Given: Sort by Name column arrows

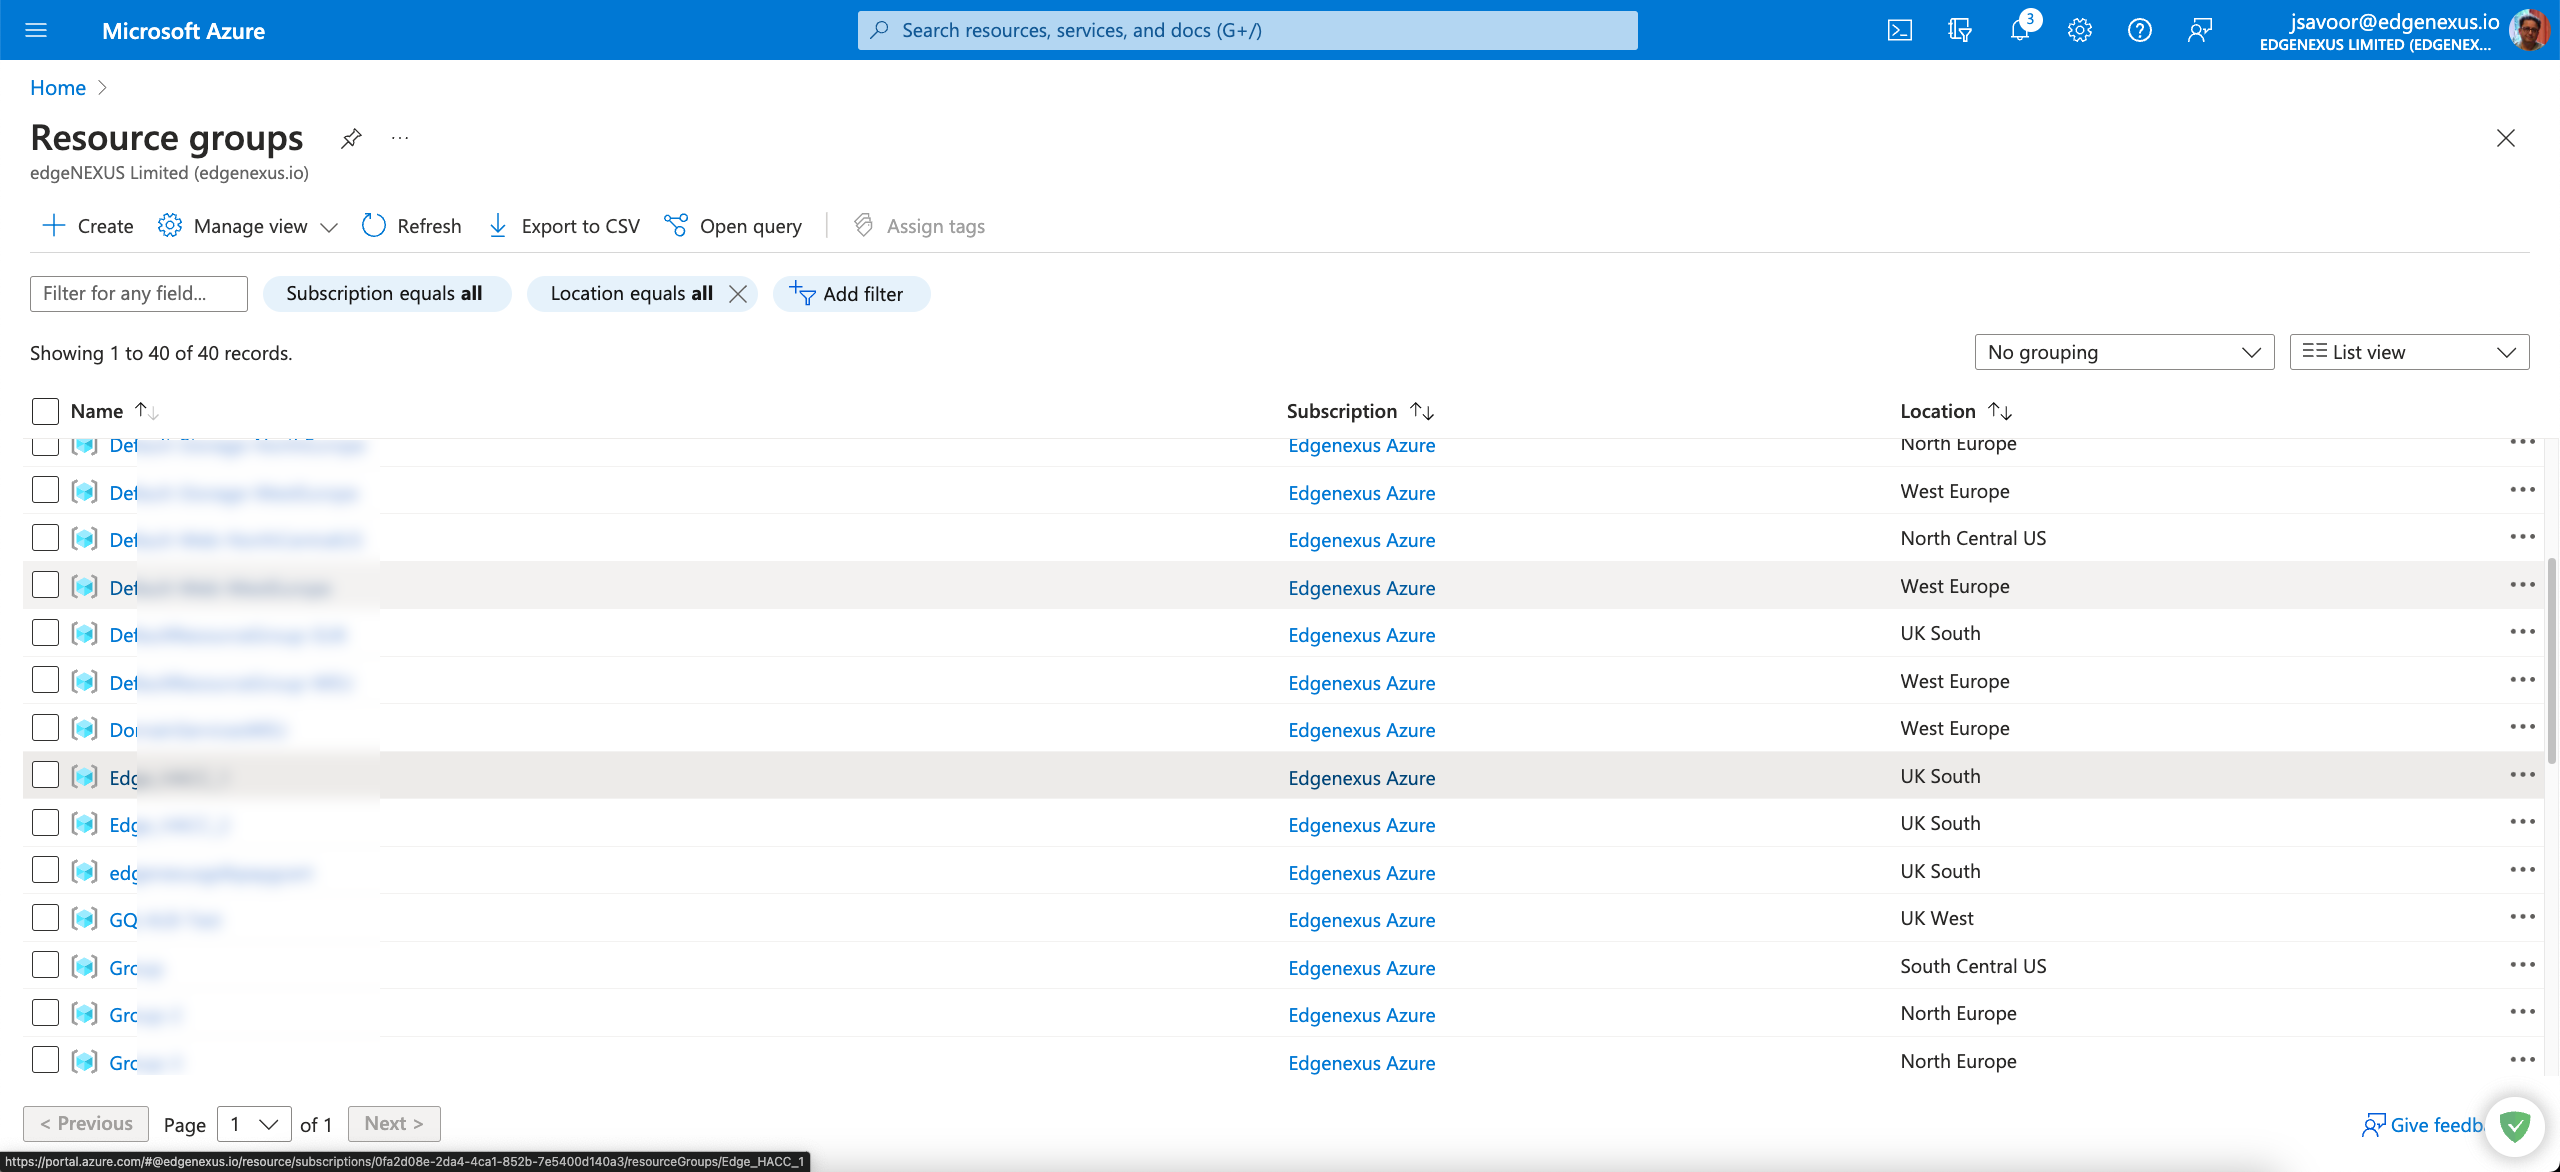Looking at the screenshot, I should click(x=147, y=411).
